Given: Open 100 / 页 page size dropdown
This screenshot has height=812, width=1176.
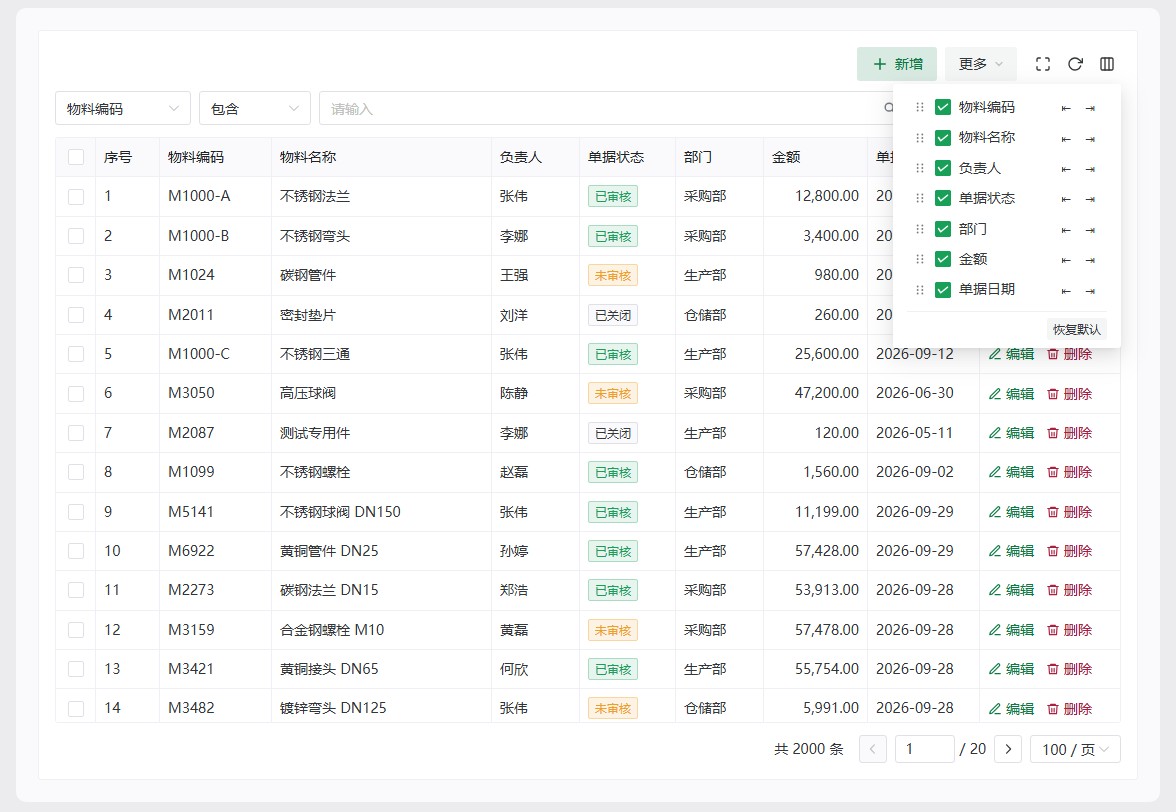Looking at the screenshot, I should coord(1076,749).
